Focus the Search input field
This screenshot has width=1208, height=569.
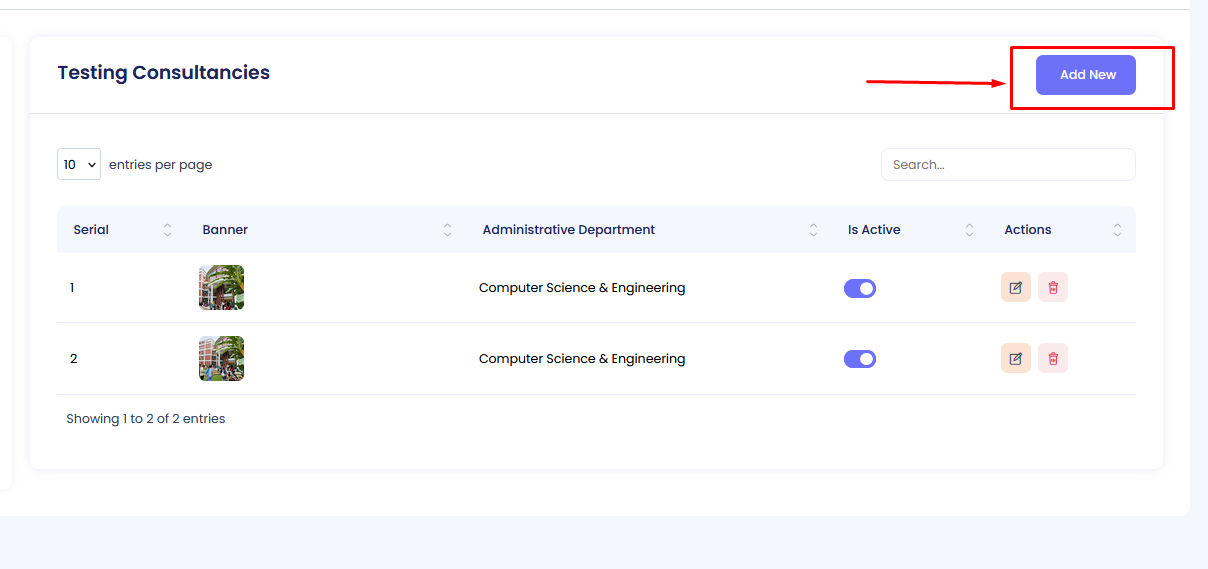tap(1007, 165)
